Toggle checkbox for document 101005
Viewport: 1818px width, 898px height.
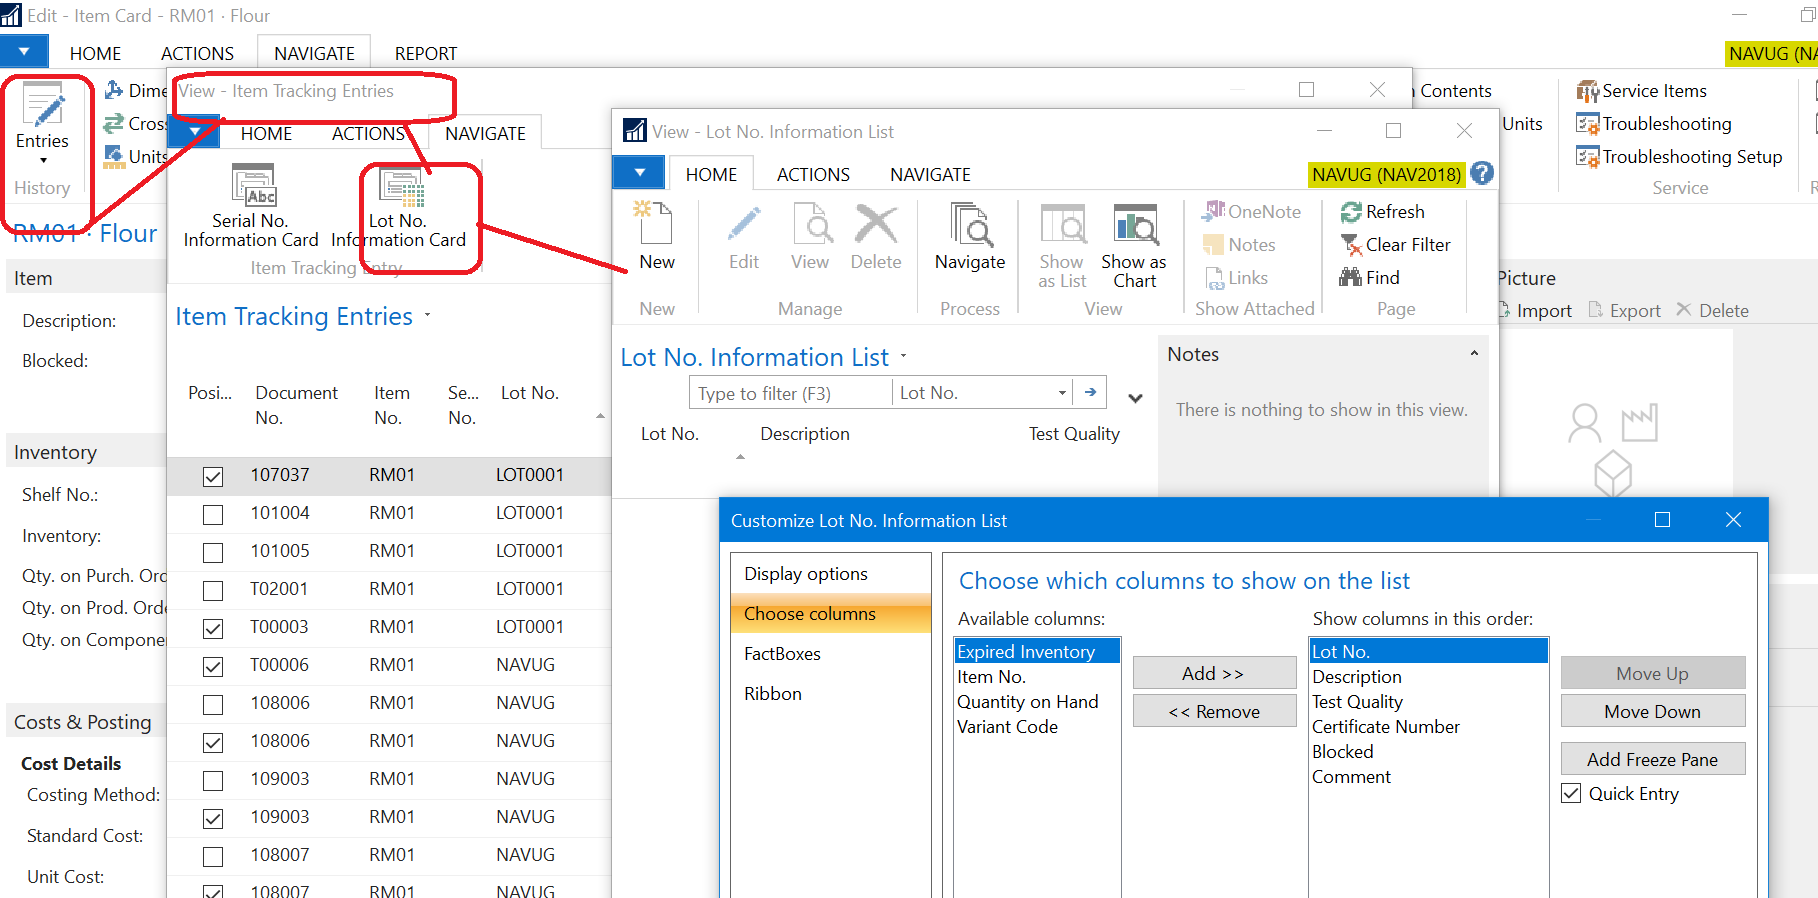click(x=213, y=552)
